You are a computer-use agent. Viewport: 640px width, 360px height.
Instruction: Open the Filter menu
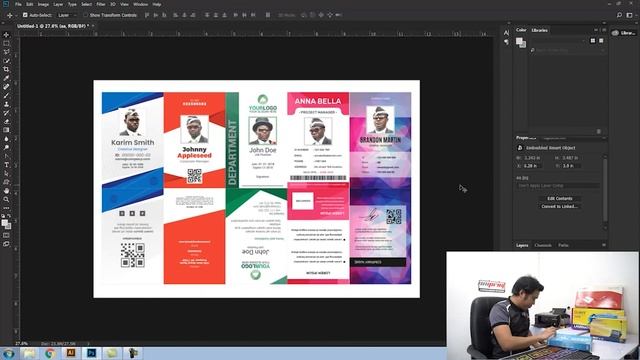pyautogui.click(x=101, y=4)
